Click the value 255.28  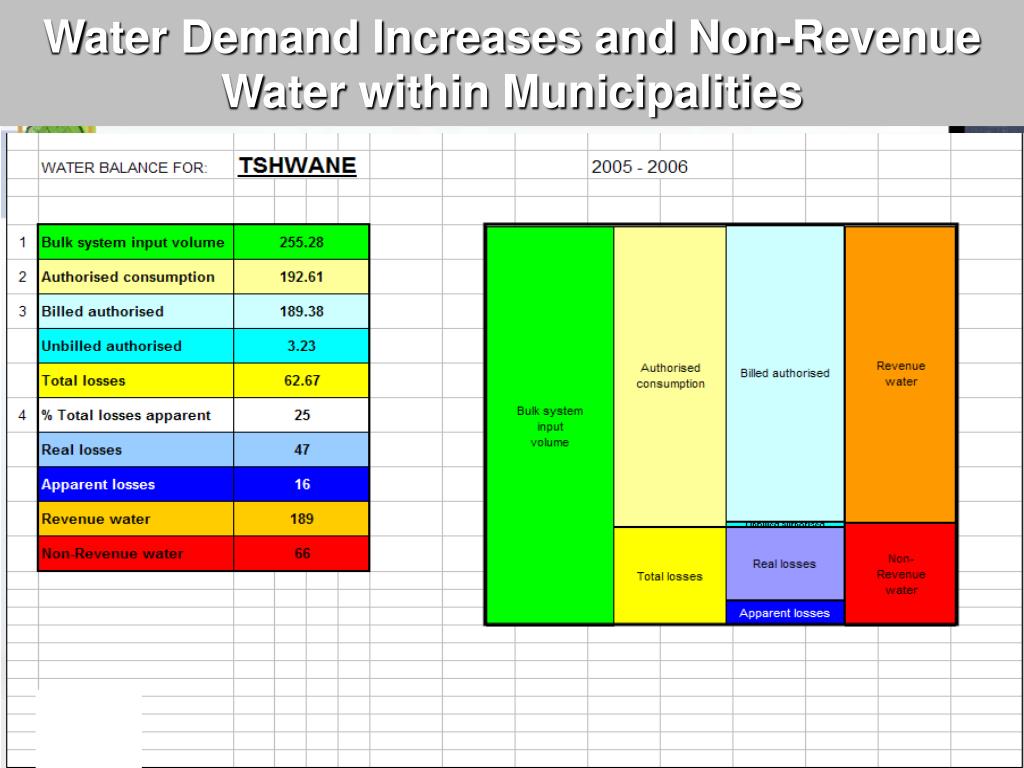[x=302, y=242]
